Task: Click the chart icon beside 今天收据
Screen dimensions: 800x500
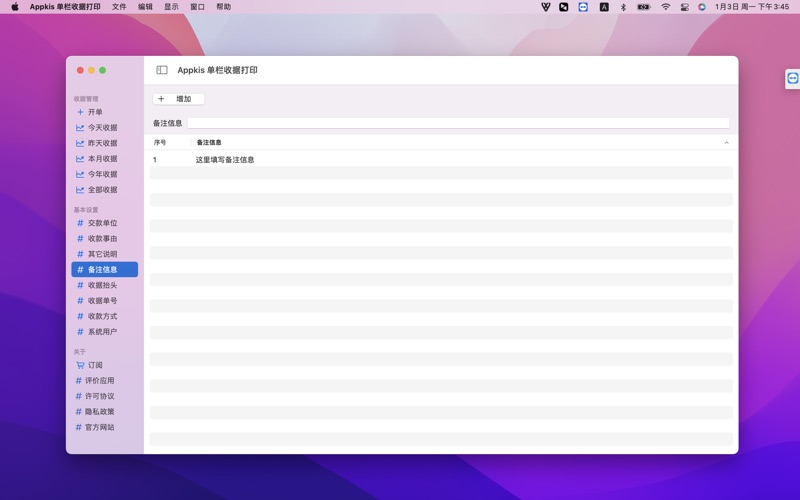Action: (x=80, y=128)
